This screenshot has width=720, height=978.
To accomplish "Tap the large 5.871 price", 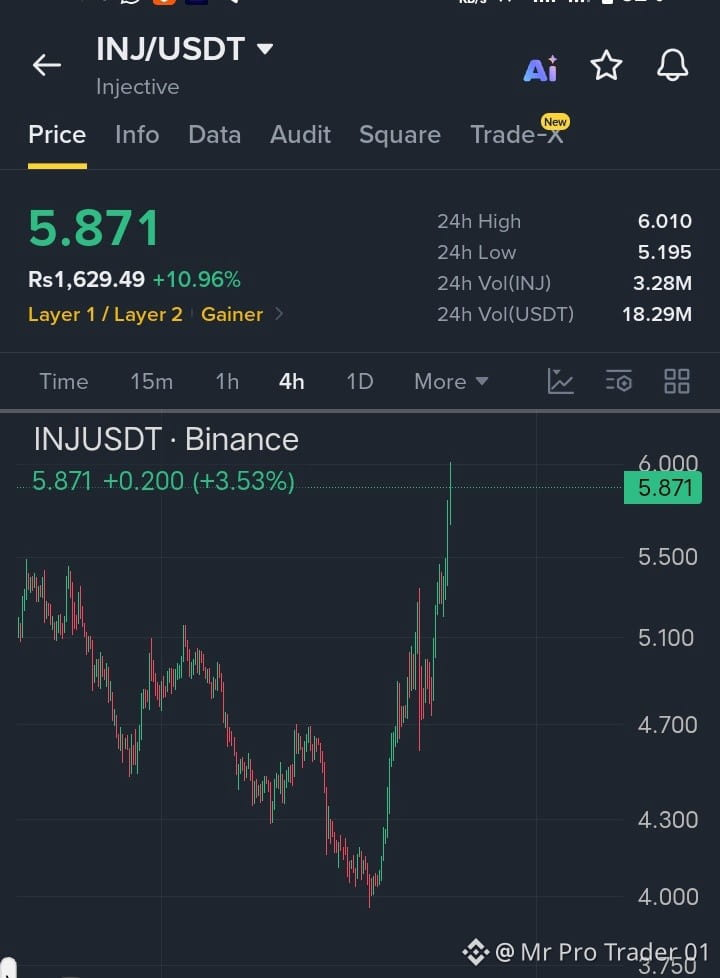I will point(95,228).
